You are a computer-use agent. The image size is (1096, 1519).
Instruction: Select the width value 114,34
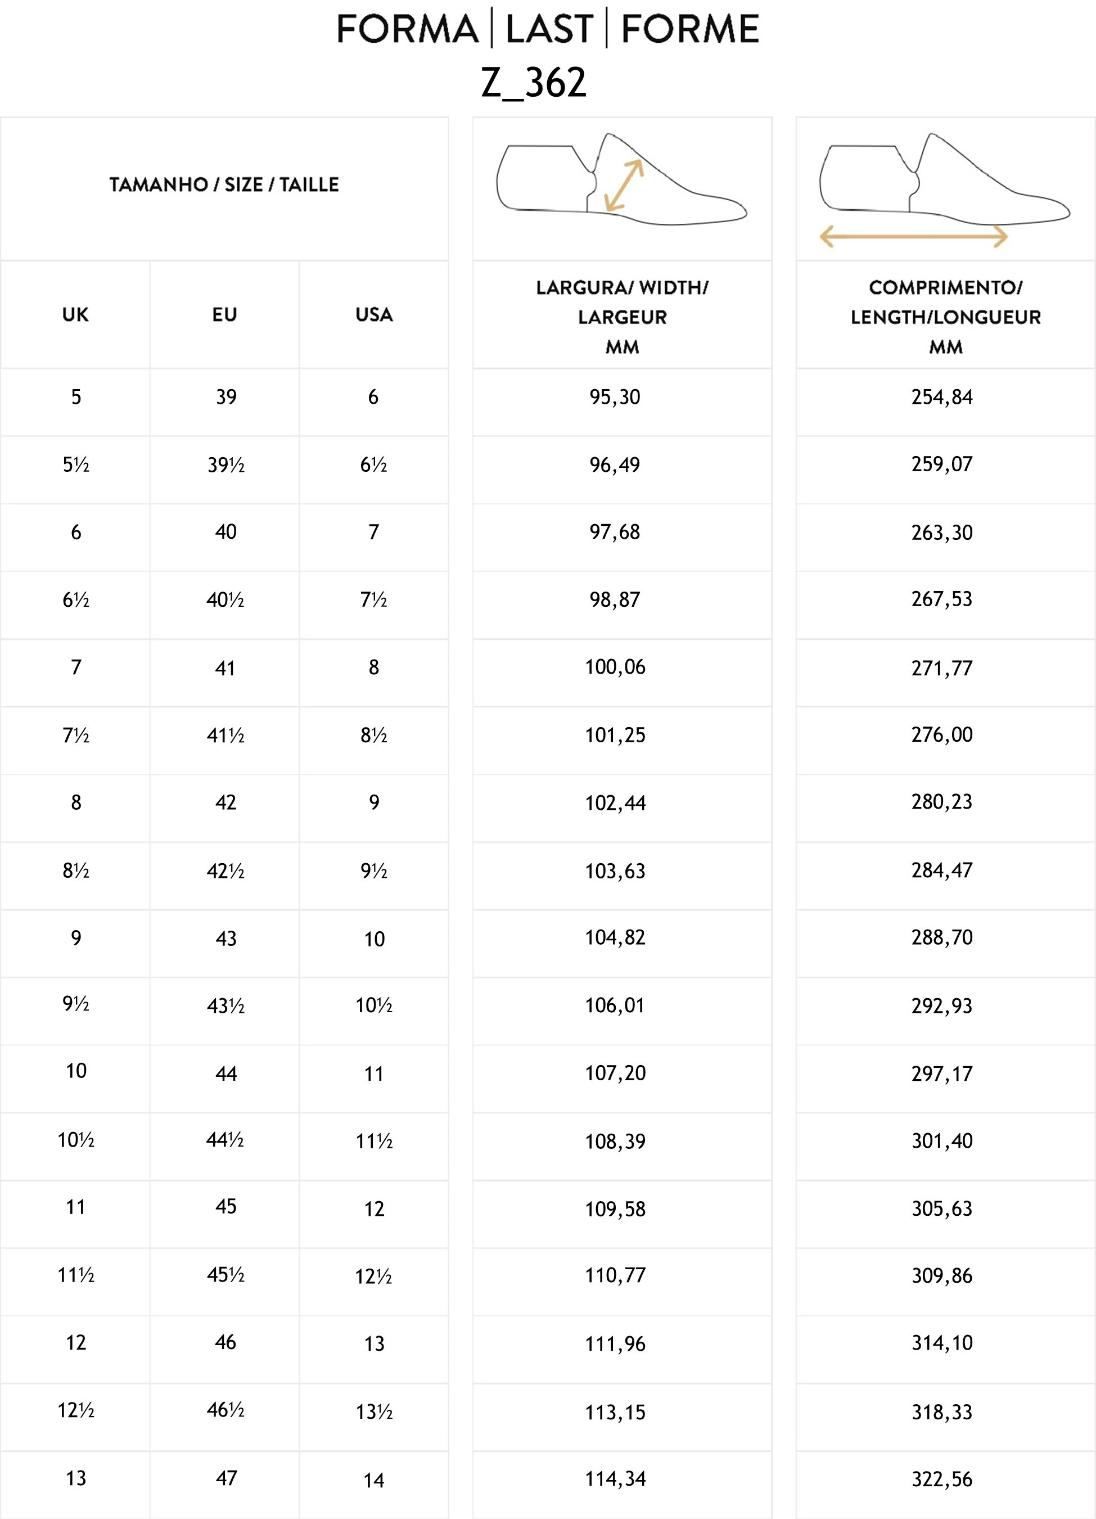615,1479
